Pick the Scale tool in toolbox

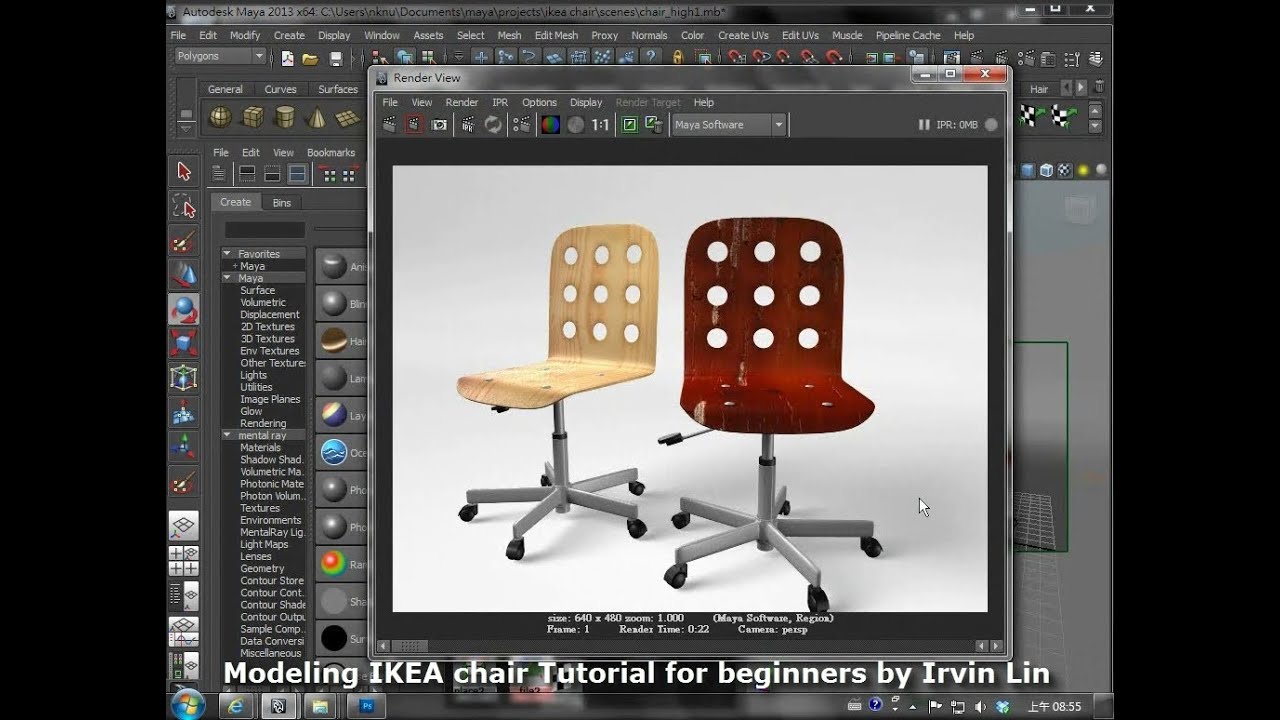click(184, 344)
